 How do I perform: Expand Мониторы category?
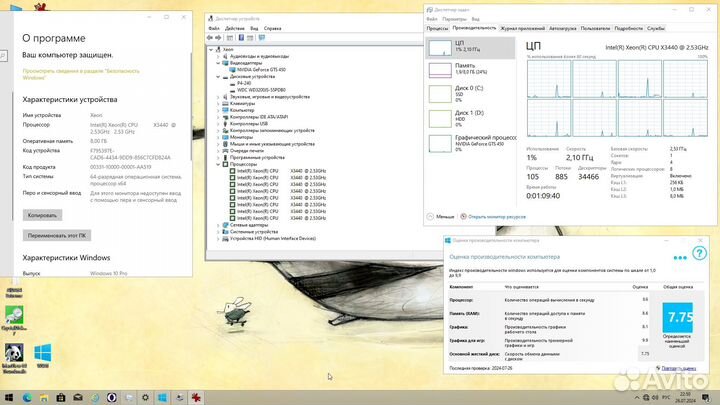(219, 137)
